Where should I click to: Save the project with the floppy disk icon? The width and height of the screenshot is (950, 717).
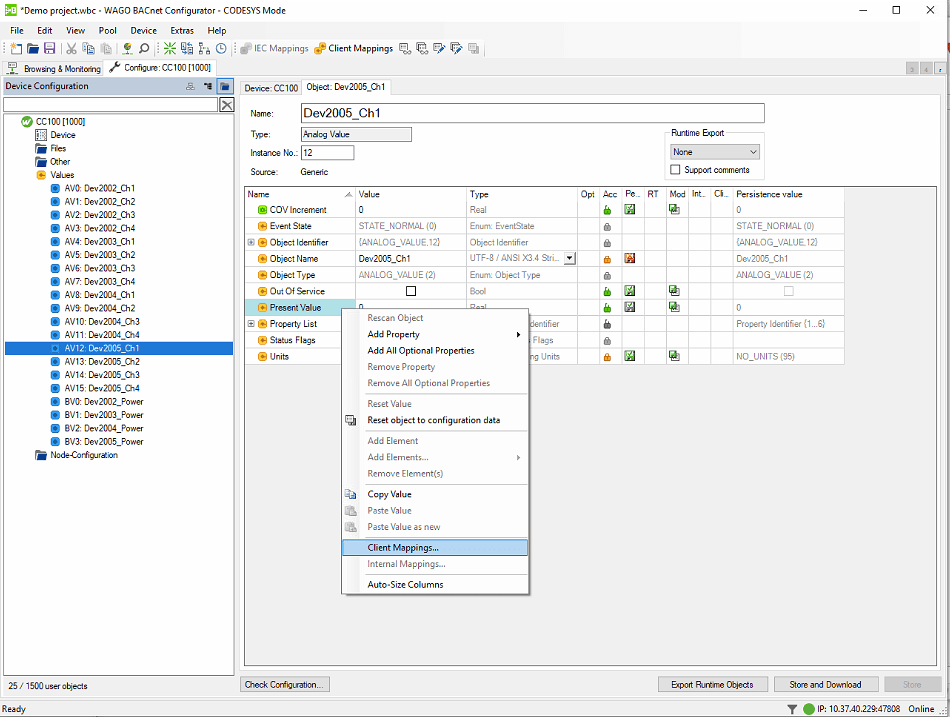(x=50, y=48)
